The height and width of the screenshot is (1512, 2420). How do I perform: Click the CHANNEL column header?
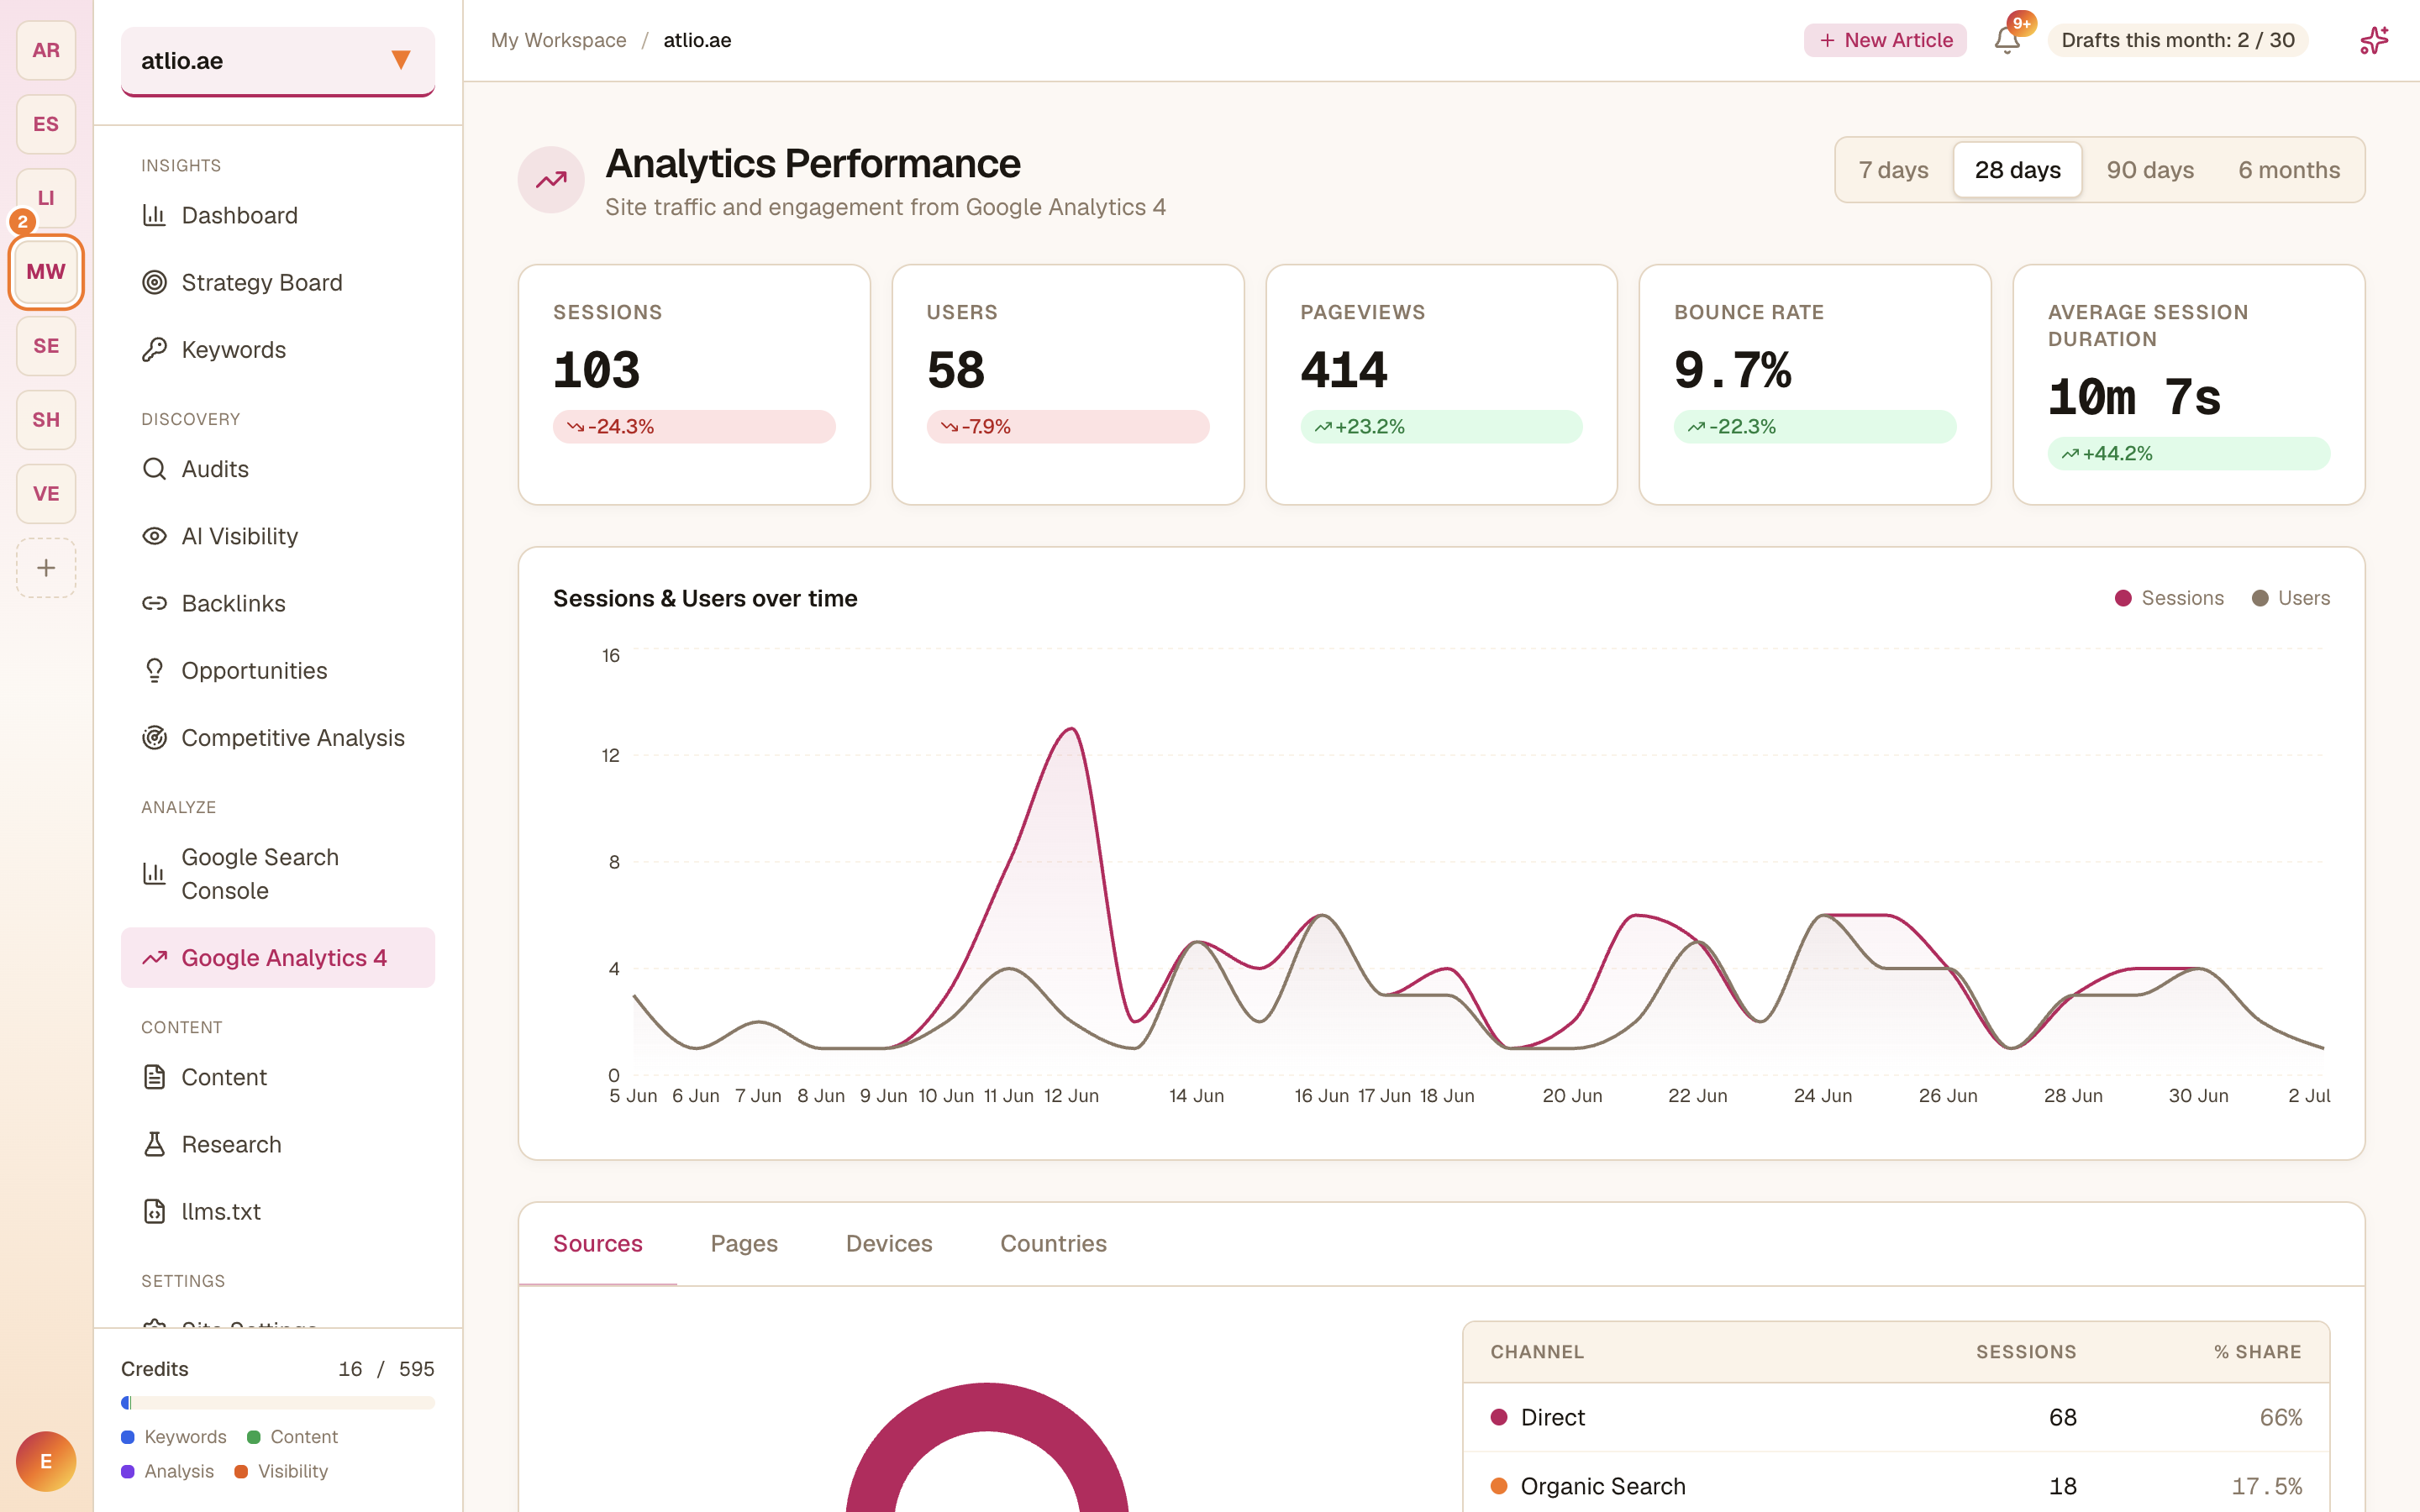coord(1537,1351)
